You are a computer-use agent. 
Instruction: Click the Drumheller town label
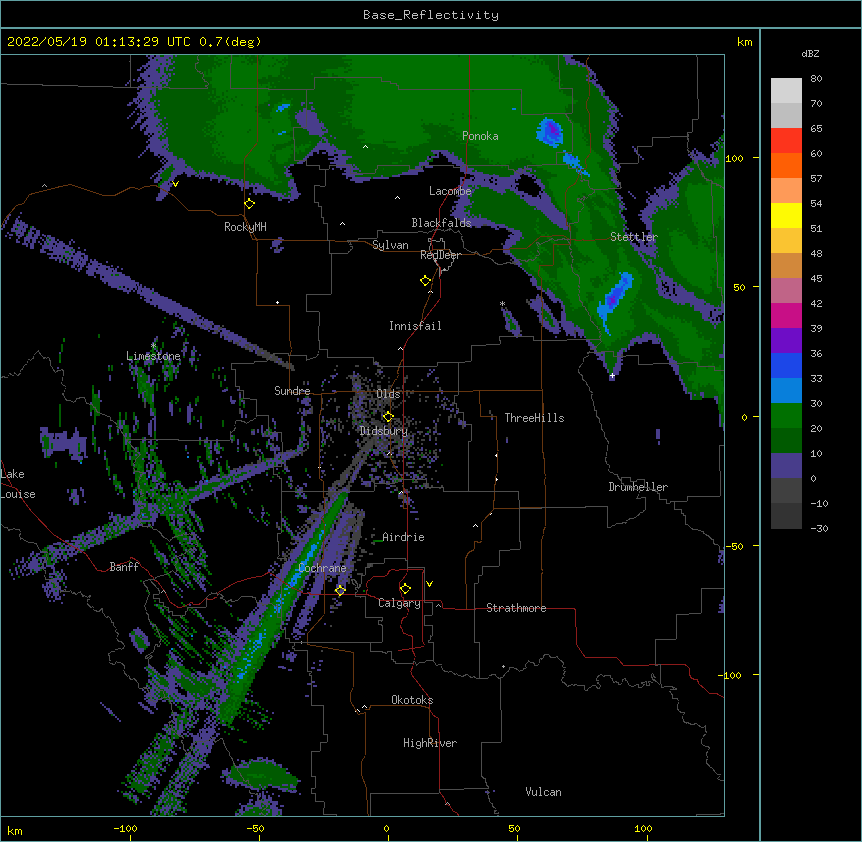tap(638, 487)
